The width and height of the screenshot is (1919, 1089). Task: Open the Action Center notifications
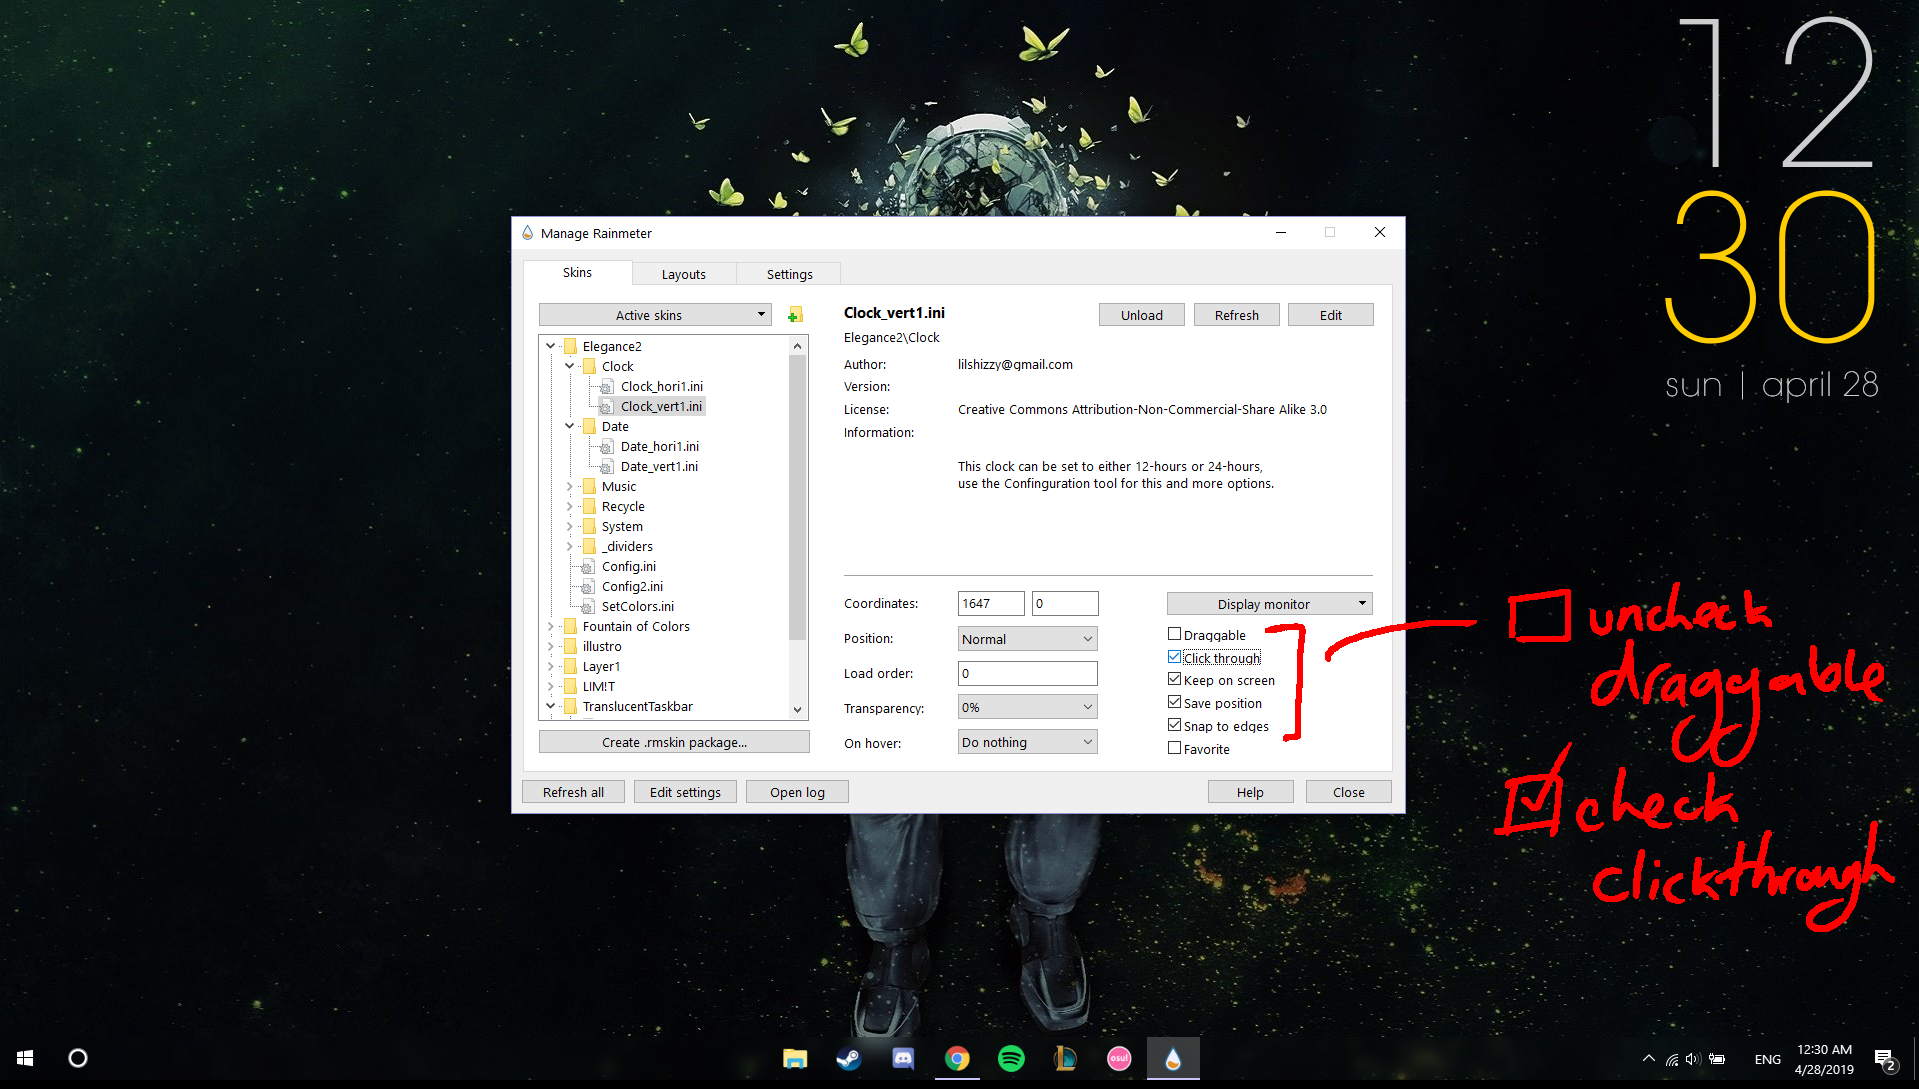point(1886,1059)
